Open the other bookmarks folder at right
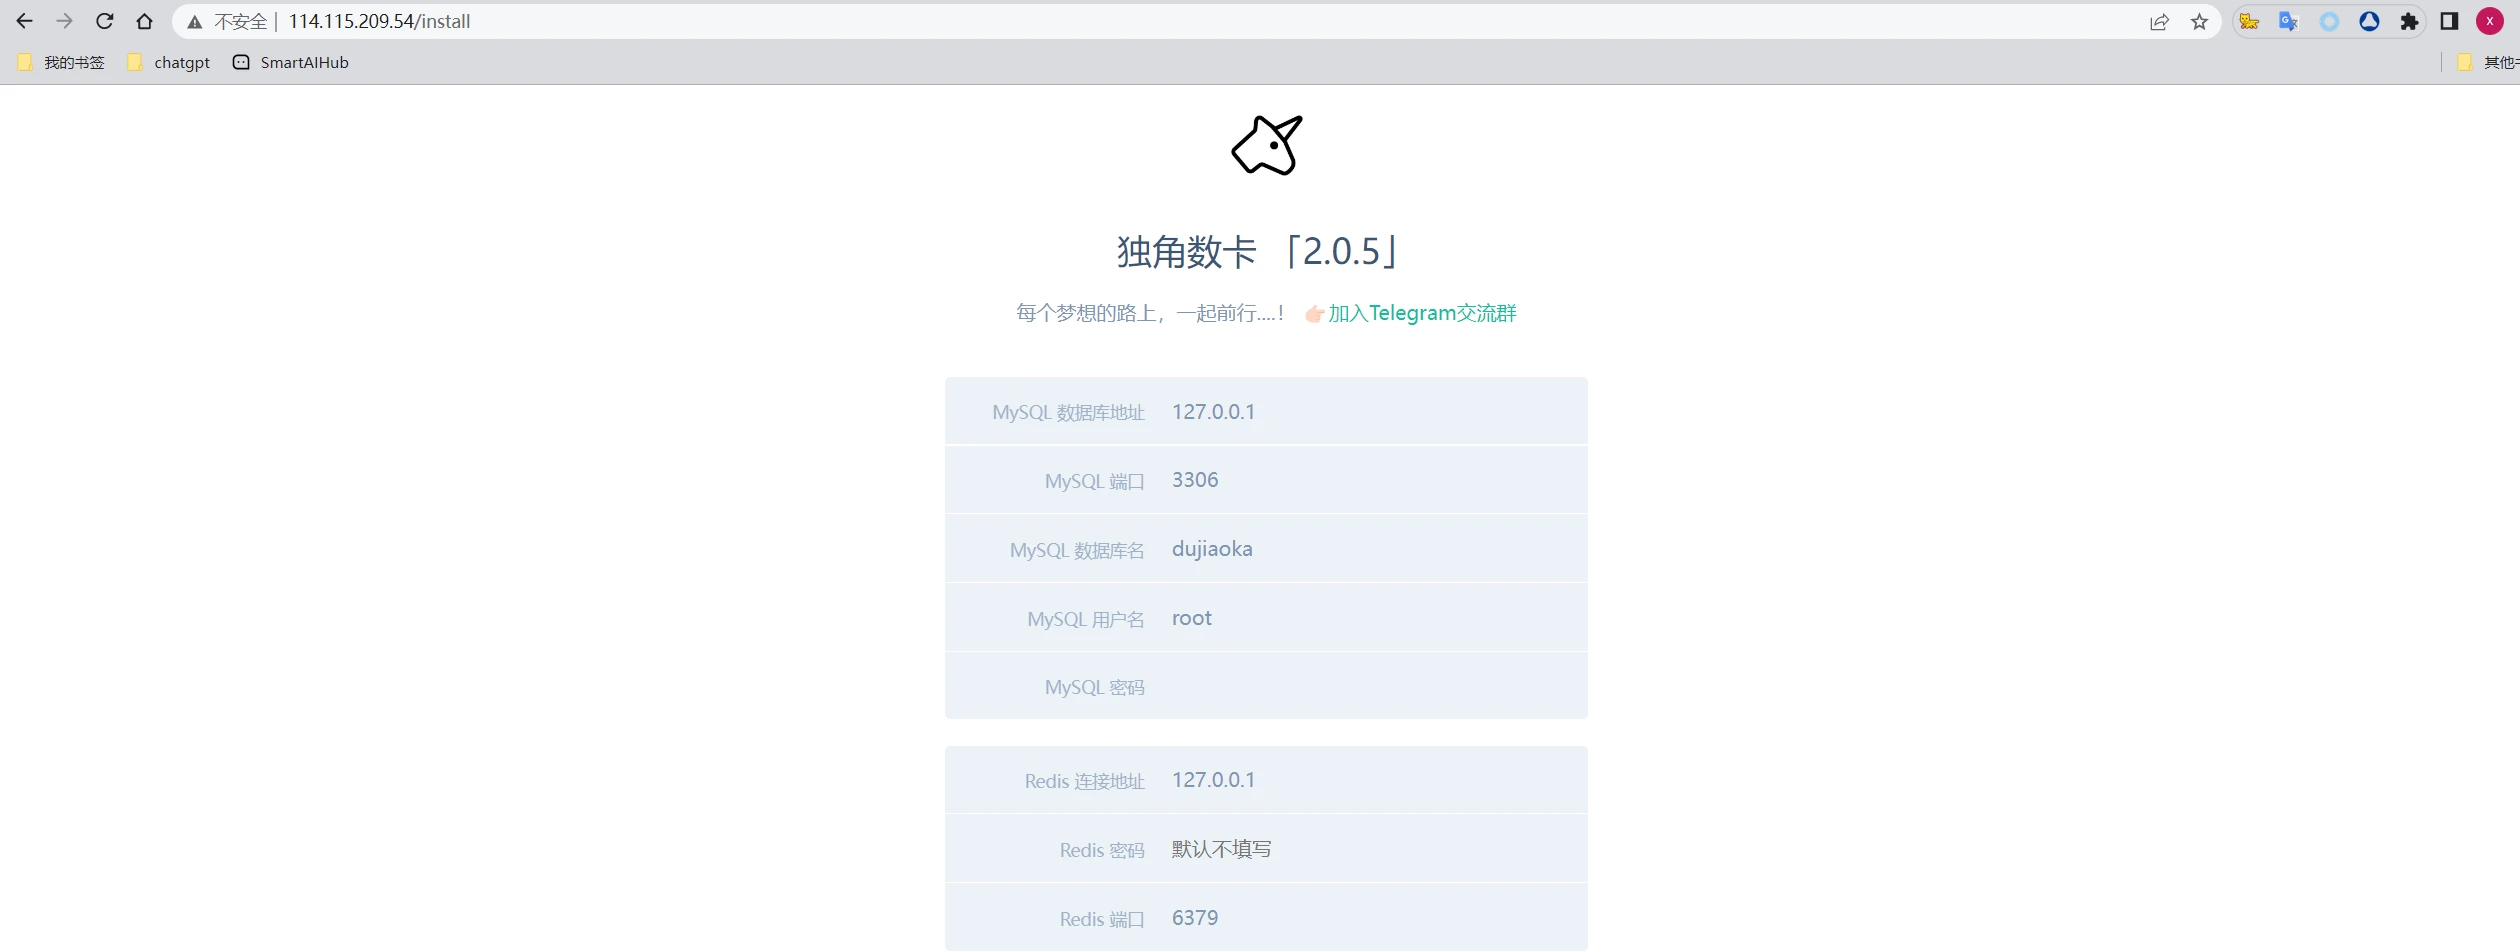The width and height of the screenshot is (2520, 952). point(2487,62)
